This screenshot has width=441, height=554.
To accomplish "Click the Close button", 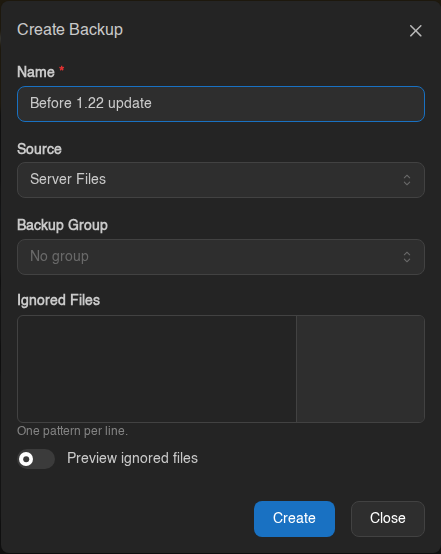I will (x=388, y=519).
